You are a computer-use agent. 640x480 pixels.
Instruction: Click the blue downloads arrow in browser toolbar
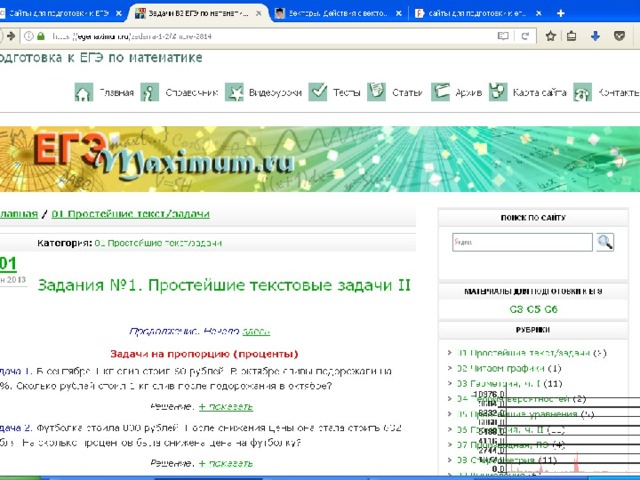596,35
